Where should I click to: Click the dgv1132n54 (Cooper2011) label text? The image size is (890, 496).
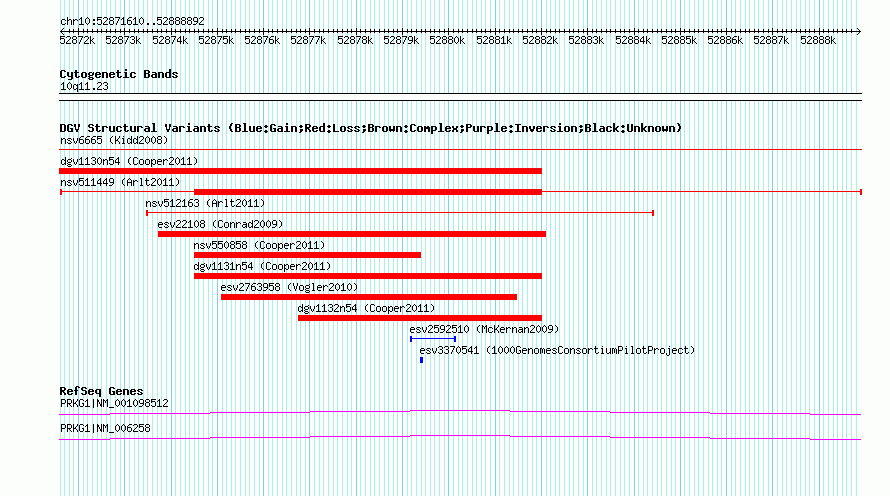click(366, 308)
